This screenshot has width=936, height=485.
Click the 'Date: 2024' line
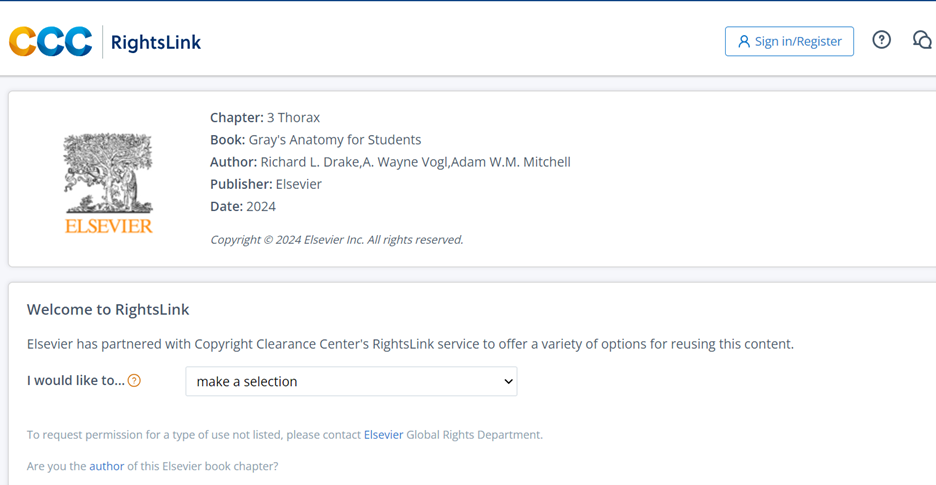[x=243, y=206]
